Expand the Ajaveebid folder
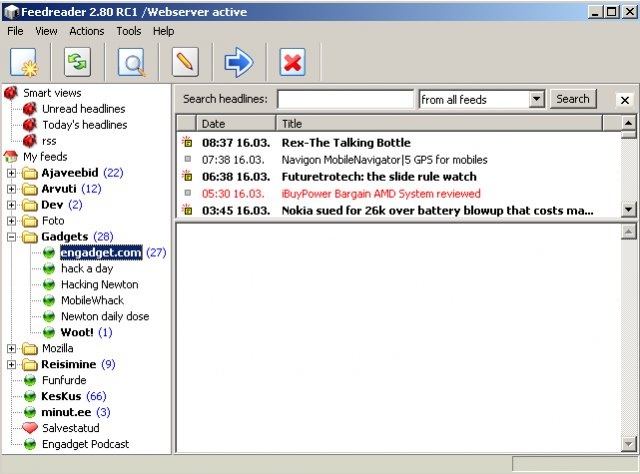 [12, 173]
